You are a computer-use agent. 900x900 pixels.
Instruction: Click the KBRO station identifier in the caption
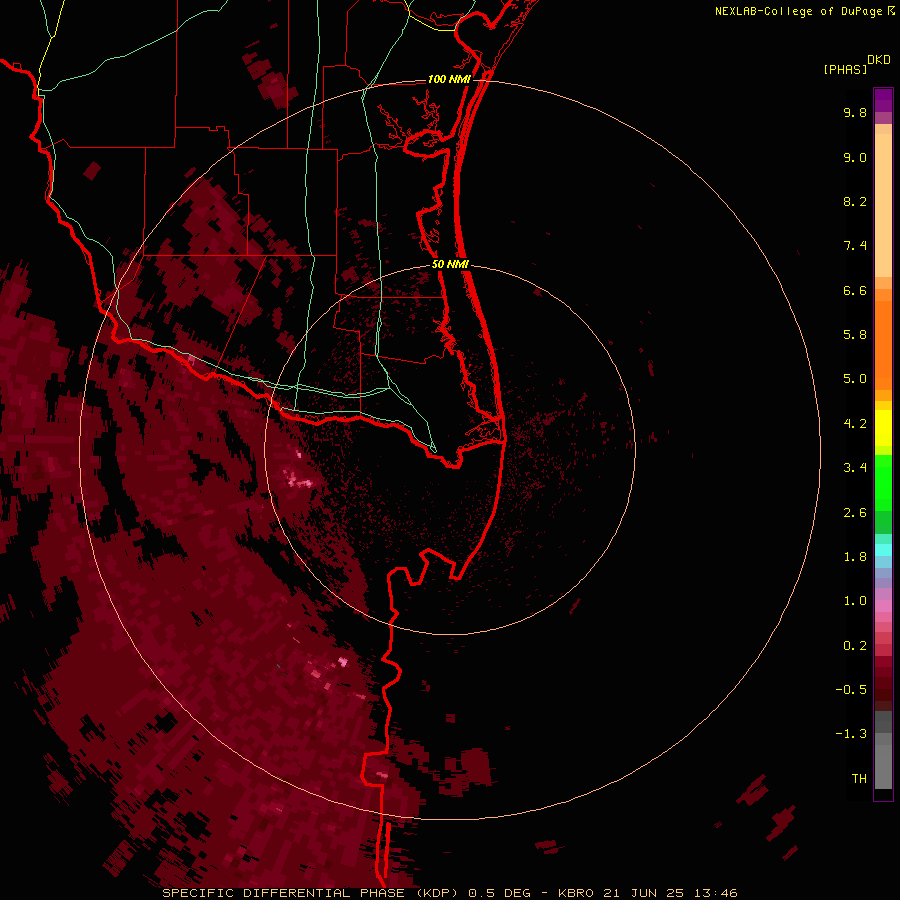click(x=576, y=893)
